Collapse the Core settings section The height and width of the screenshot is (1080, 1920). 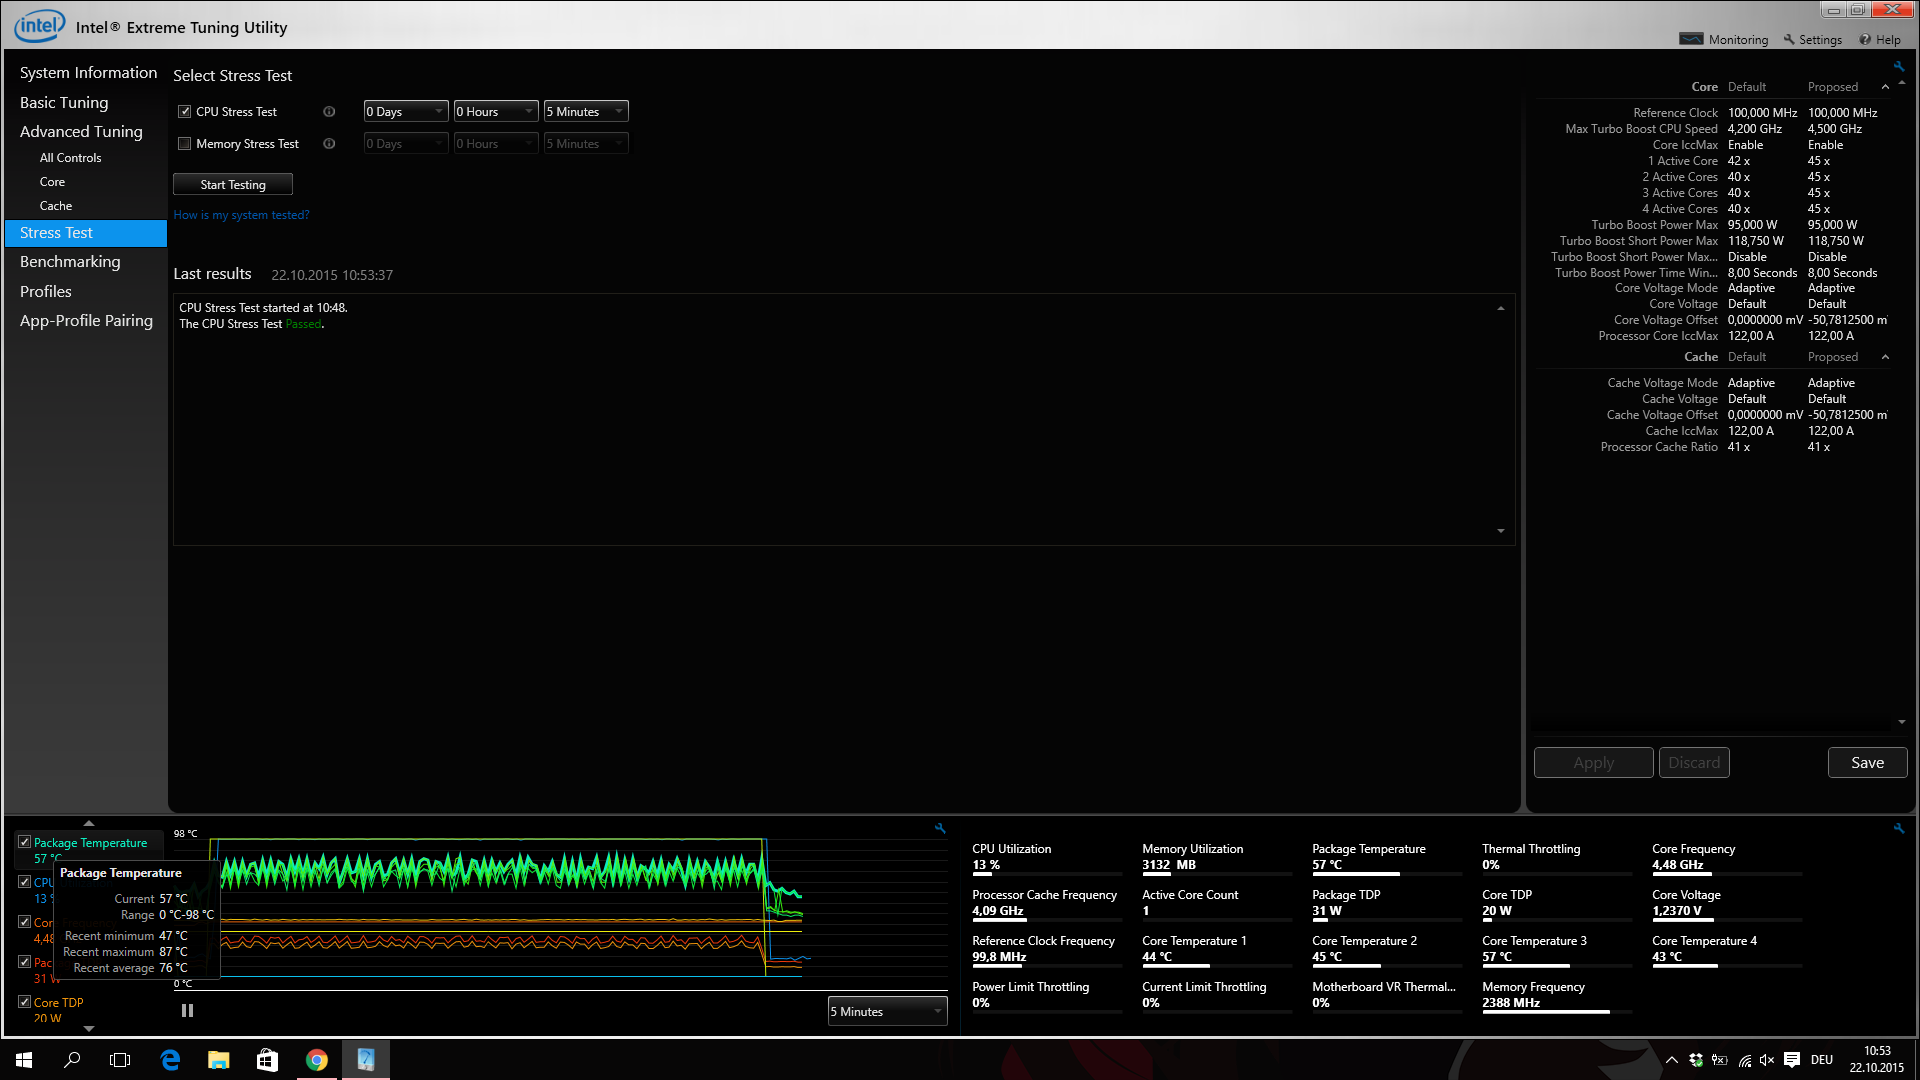point(1885,87)
